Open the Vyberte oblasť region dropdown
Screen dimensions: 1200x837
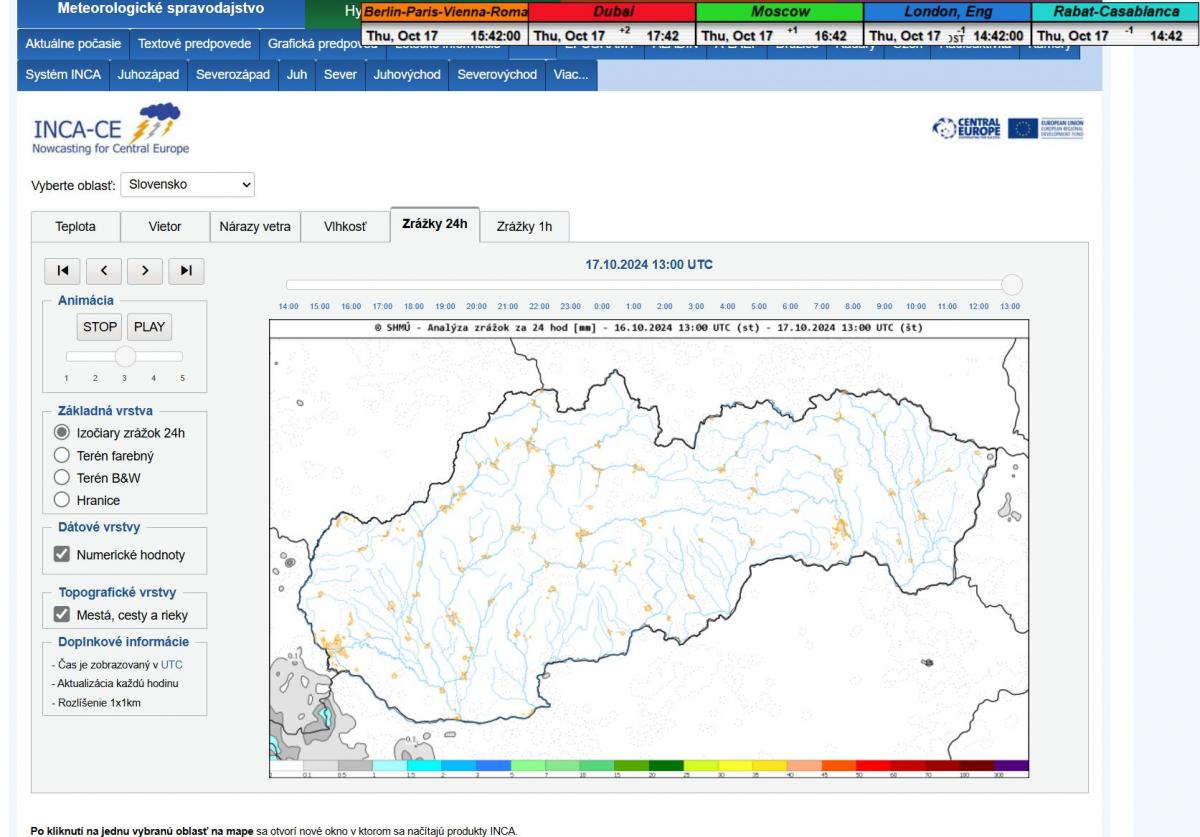(188, 185)
